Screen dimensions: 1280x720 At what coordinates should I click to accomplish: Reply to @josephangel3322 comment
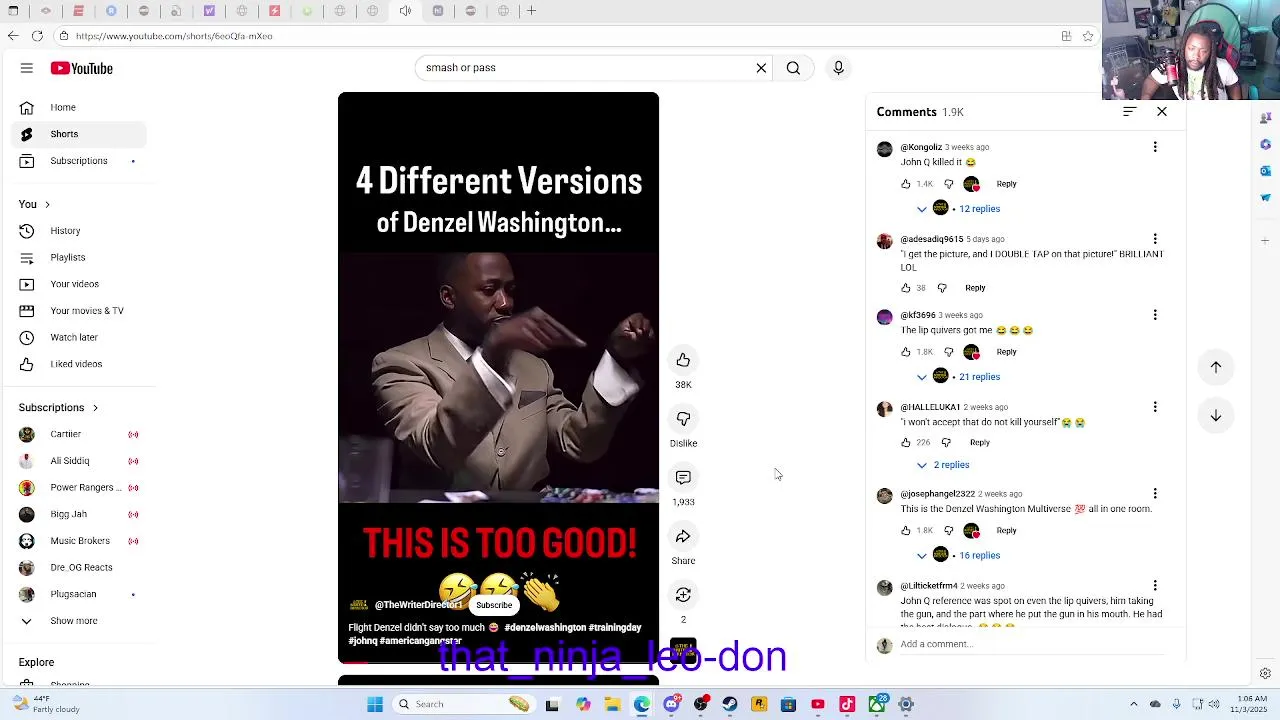tap(1006, 531)
